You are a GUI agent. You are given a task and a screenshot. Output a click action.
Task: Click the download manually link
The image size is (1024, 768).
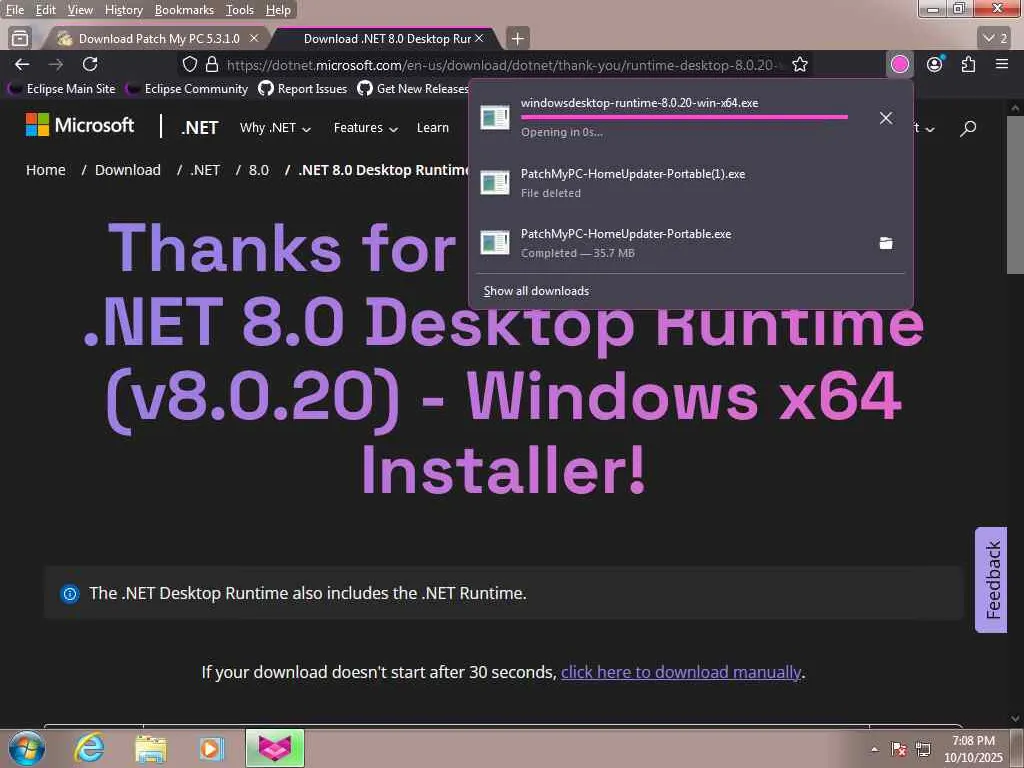(680, 672)
